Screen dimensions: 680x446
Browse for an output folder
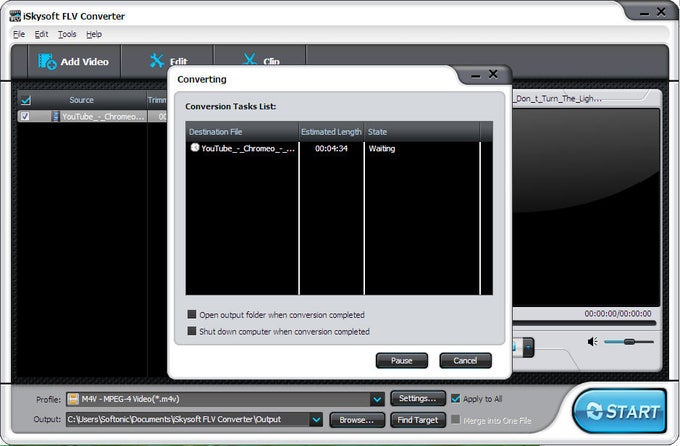coord(356,420)
